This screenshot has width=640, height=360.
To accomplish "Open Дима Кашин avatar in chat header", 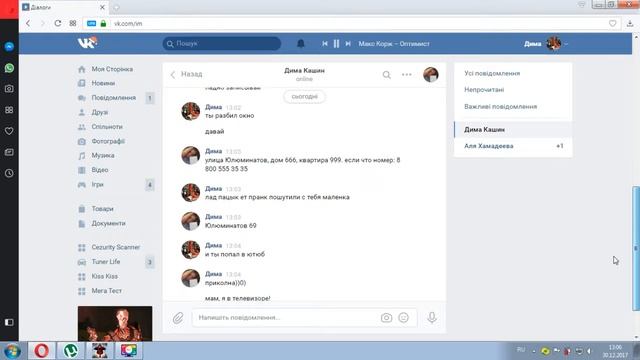I will tap(431, 74).
